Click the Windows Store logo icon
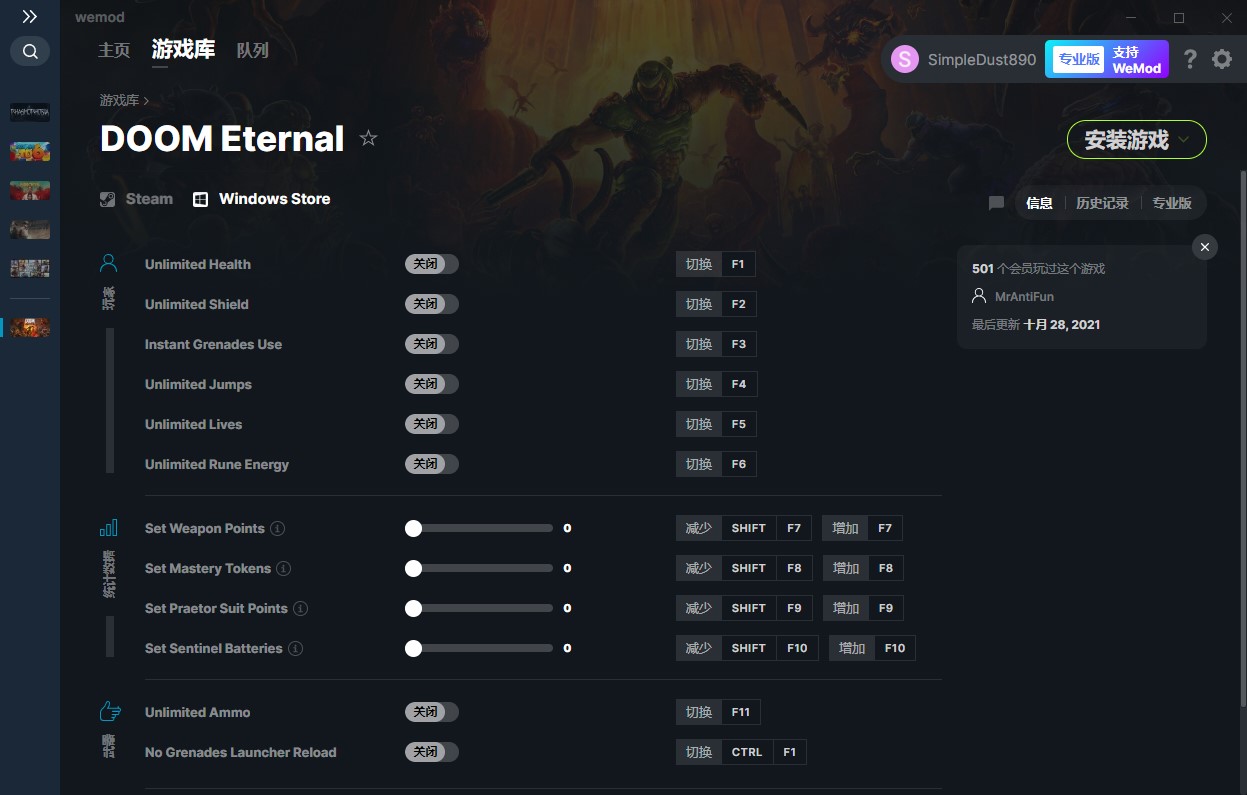 (x=200, y=199)
